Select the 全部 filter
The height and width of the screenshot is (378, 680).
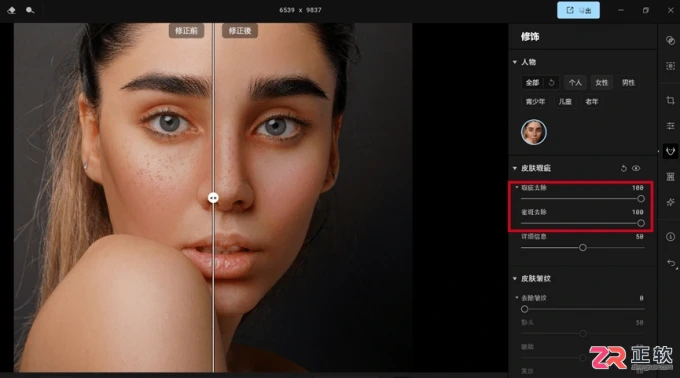click(x=532, y=82)
